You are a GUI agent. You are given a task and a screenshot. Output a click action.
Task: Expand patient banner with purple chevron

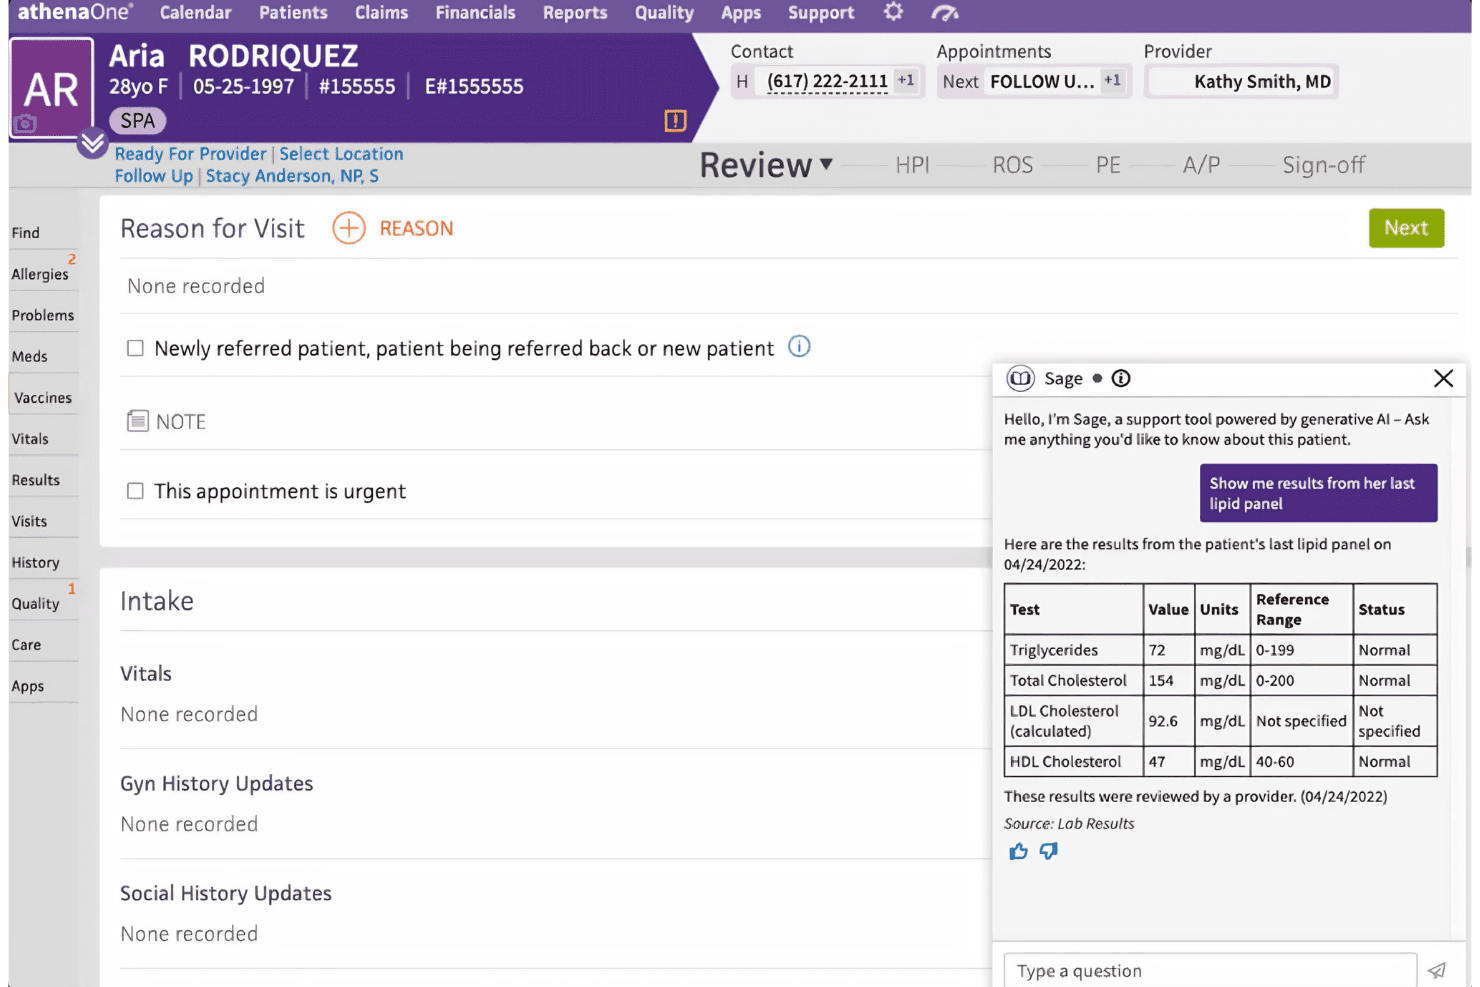click(92, 144)
